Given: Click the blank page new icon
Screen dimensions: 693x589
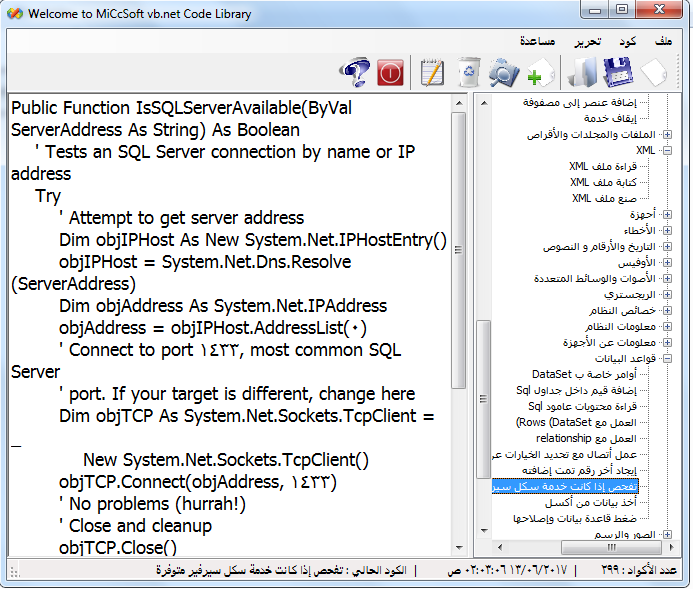Looking at the screenshot, I should (654, 73).
